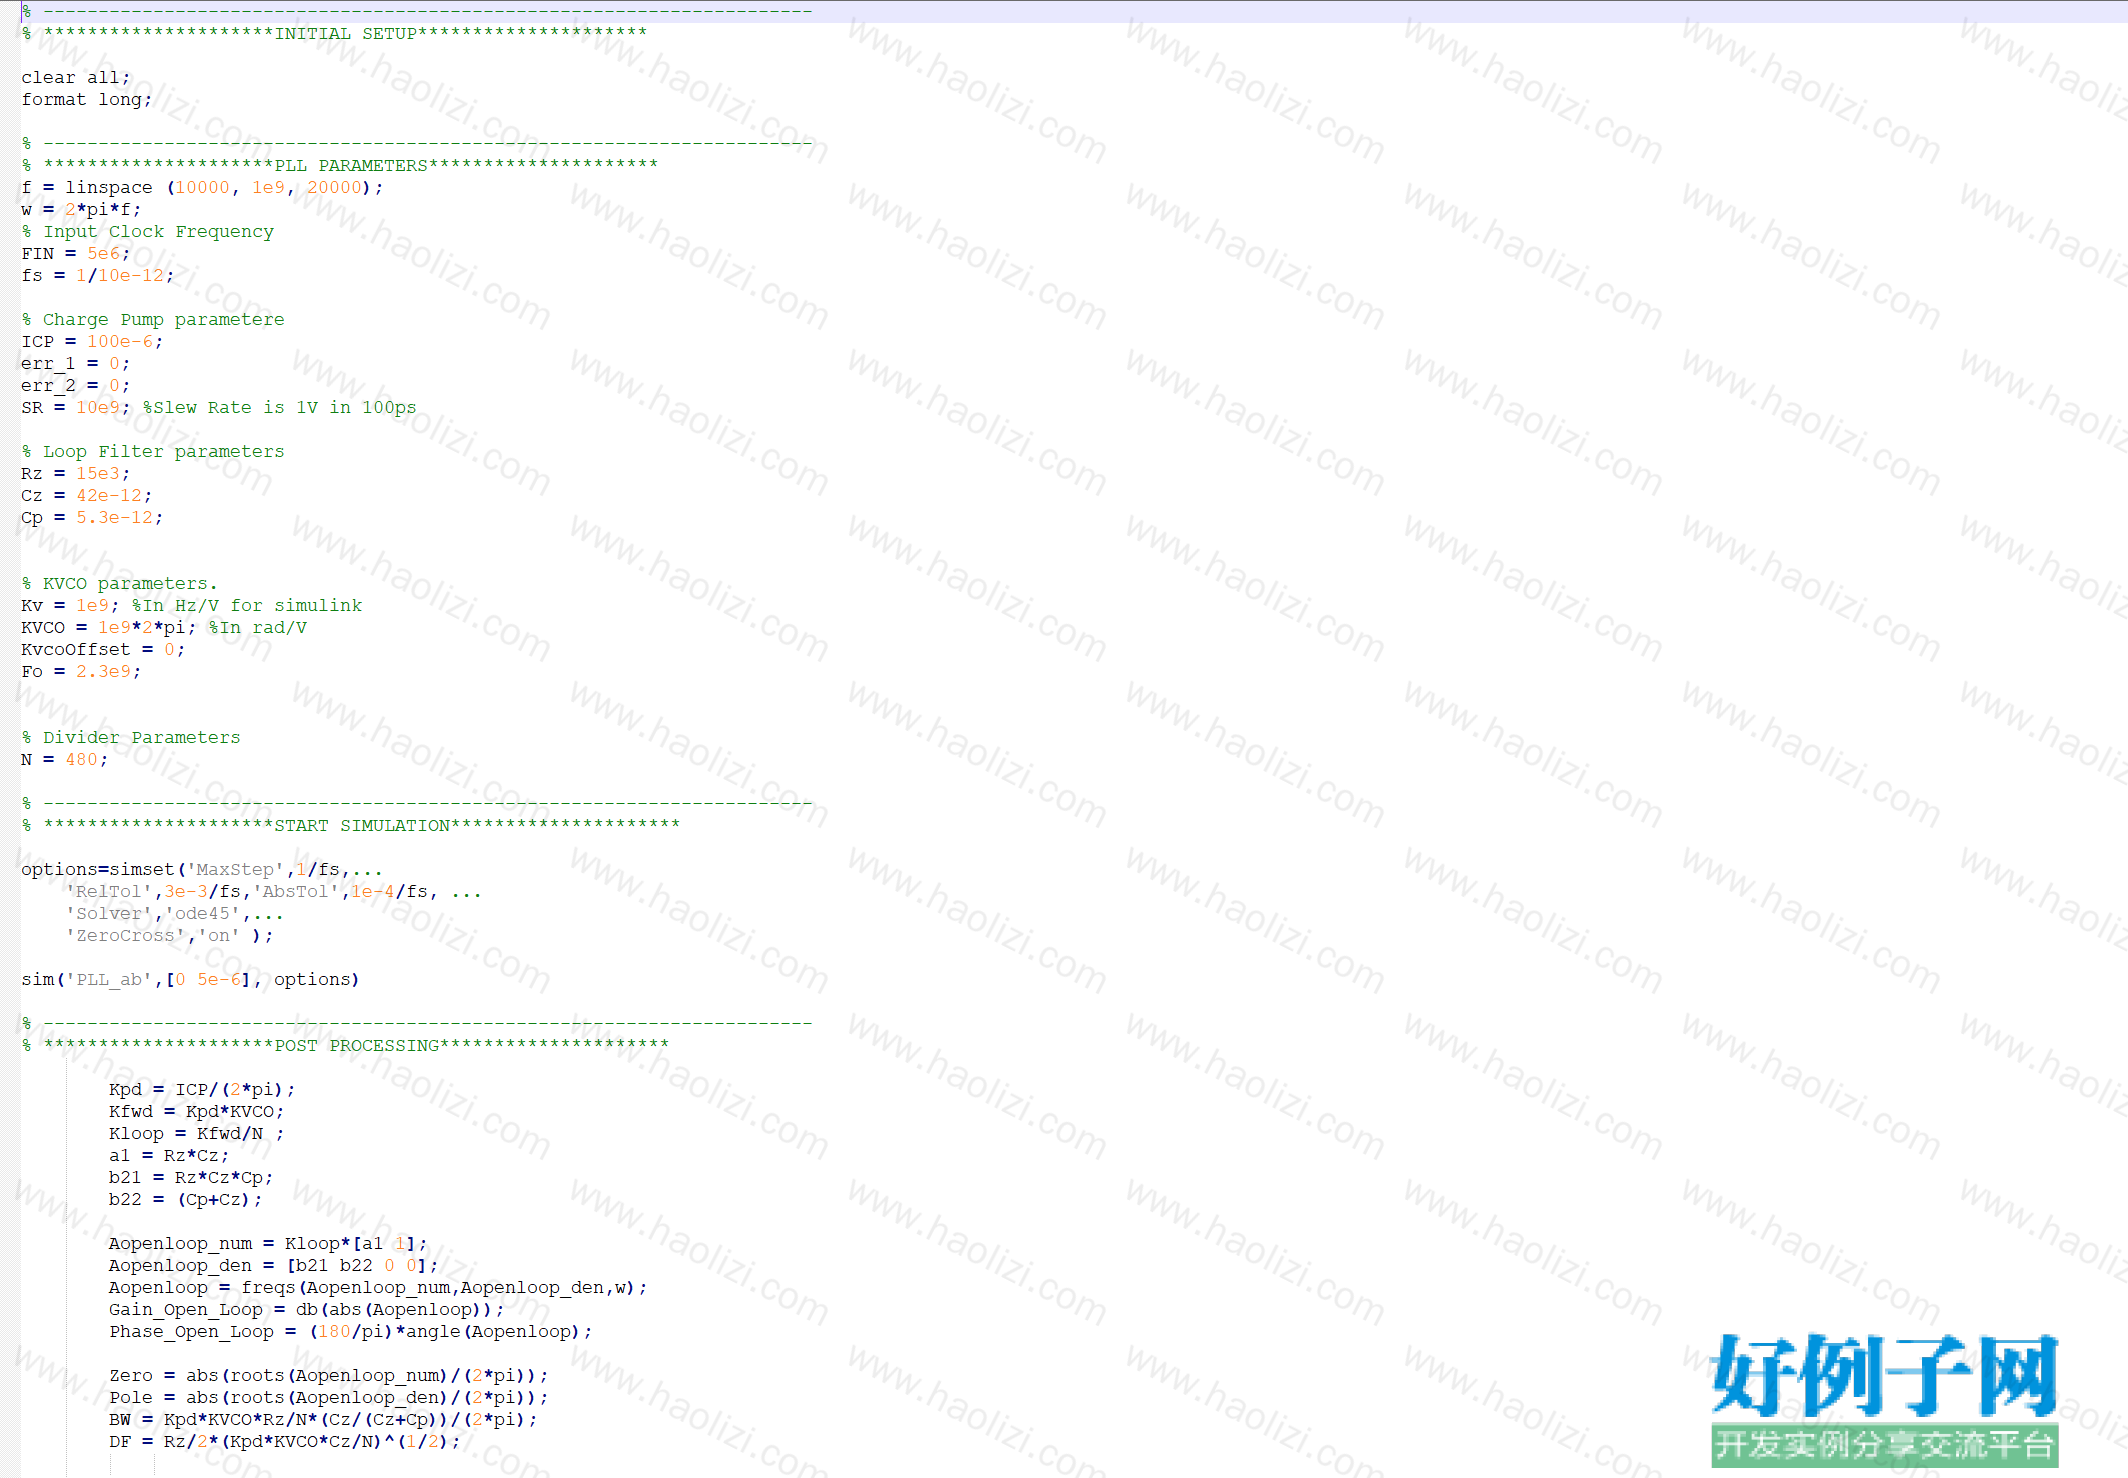Click the 'f = linspace (10000, 1e9, 20000);' line
Screen dimensions: 2128x1478
tap(201, 187)
